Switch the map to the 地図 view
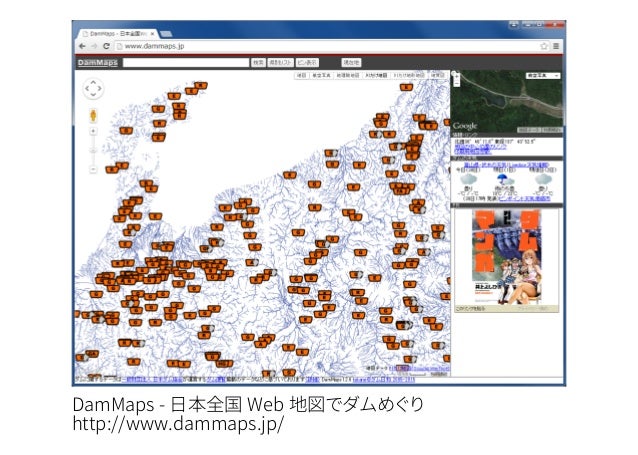 301,75
